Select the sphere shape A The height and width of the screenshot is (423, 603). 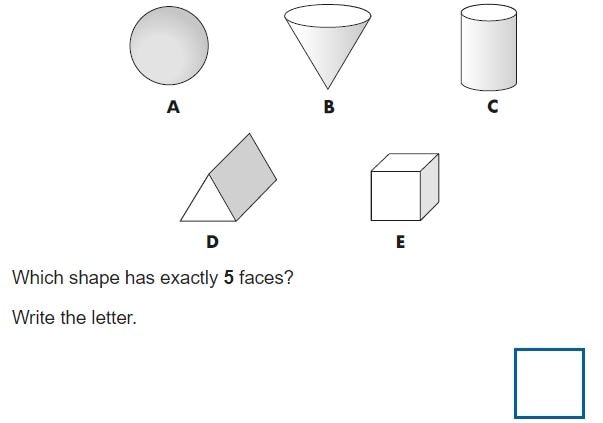(169, 45)
